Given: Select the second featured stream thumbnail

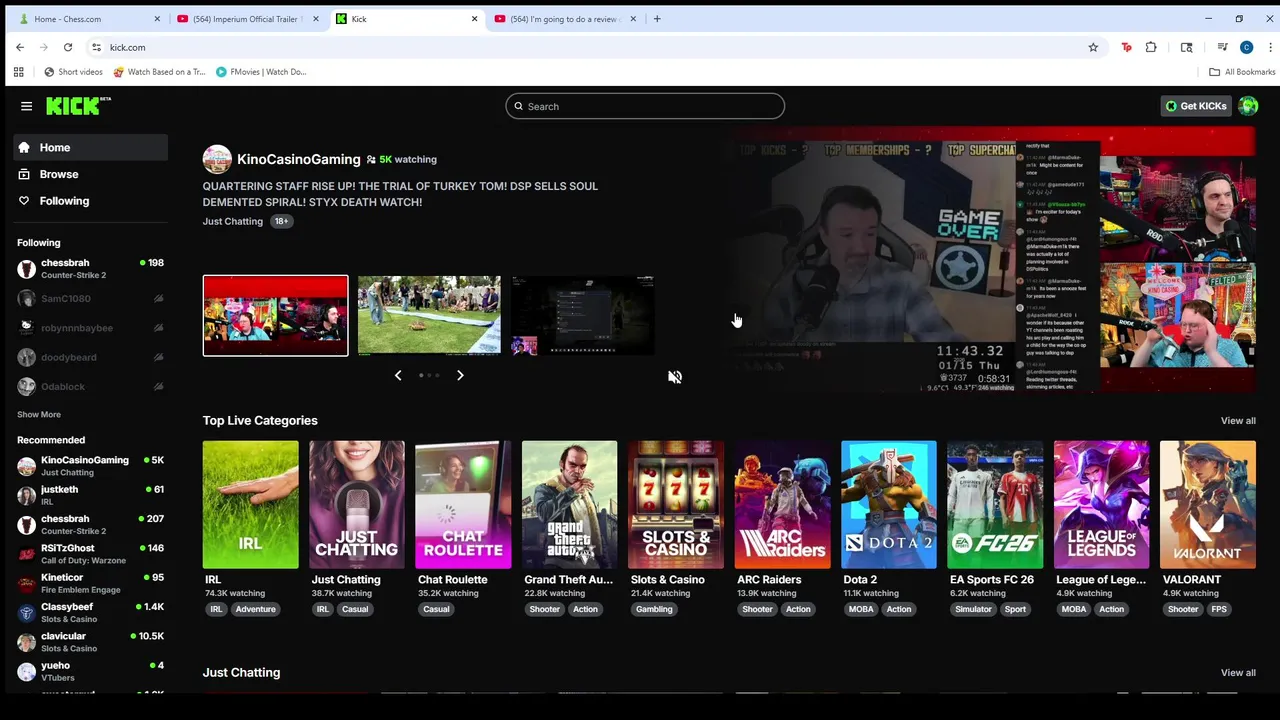Looking at the screenshot, I should tap(429, 315).
